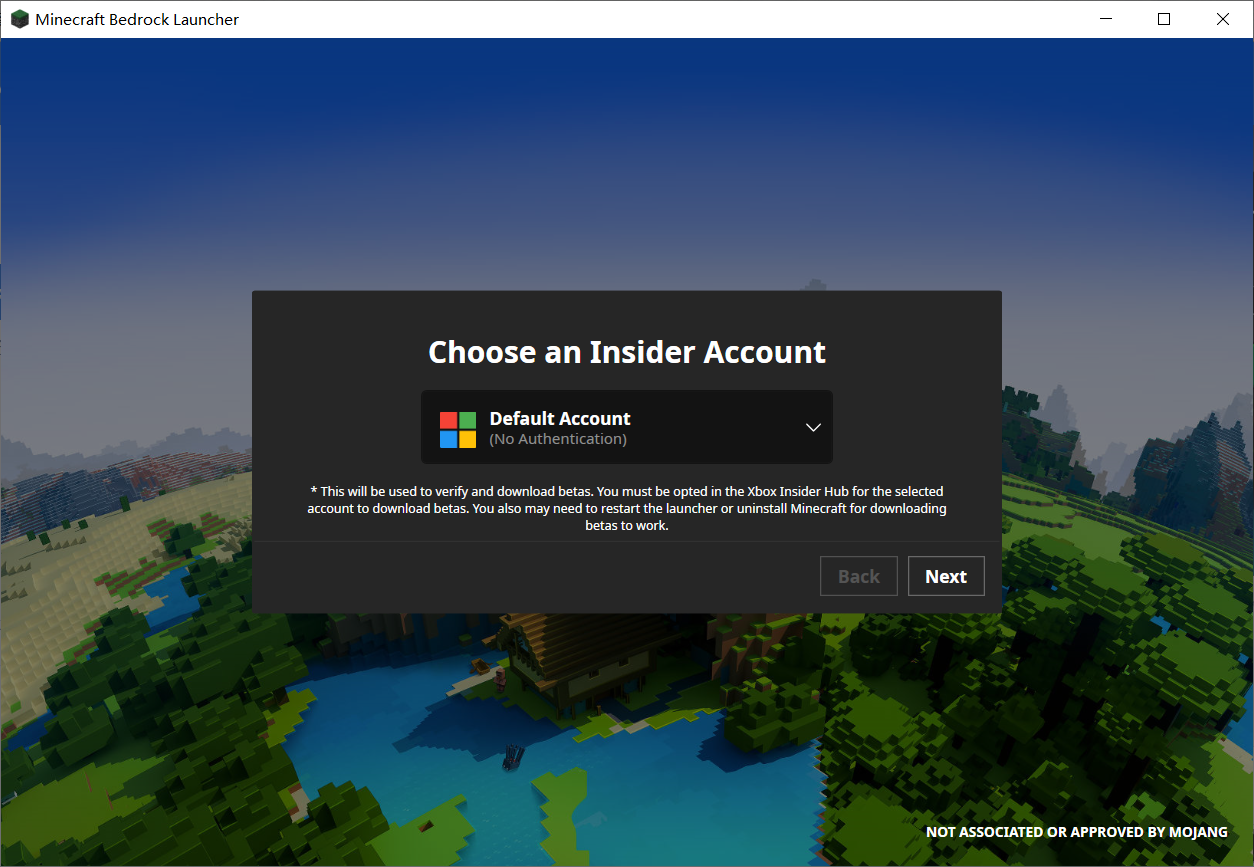
Task: Click the red square of the Microsoft logo
Action: point(449,420)
